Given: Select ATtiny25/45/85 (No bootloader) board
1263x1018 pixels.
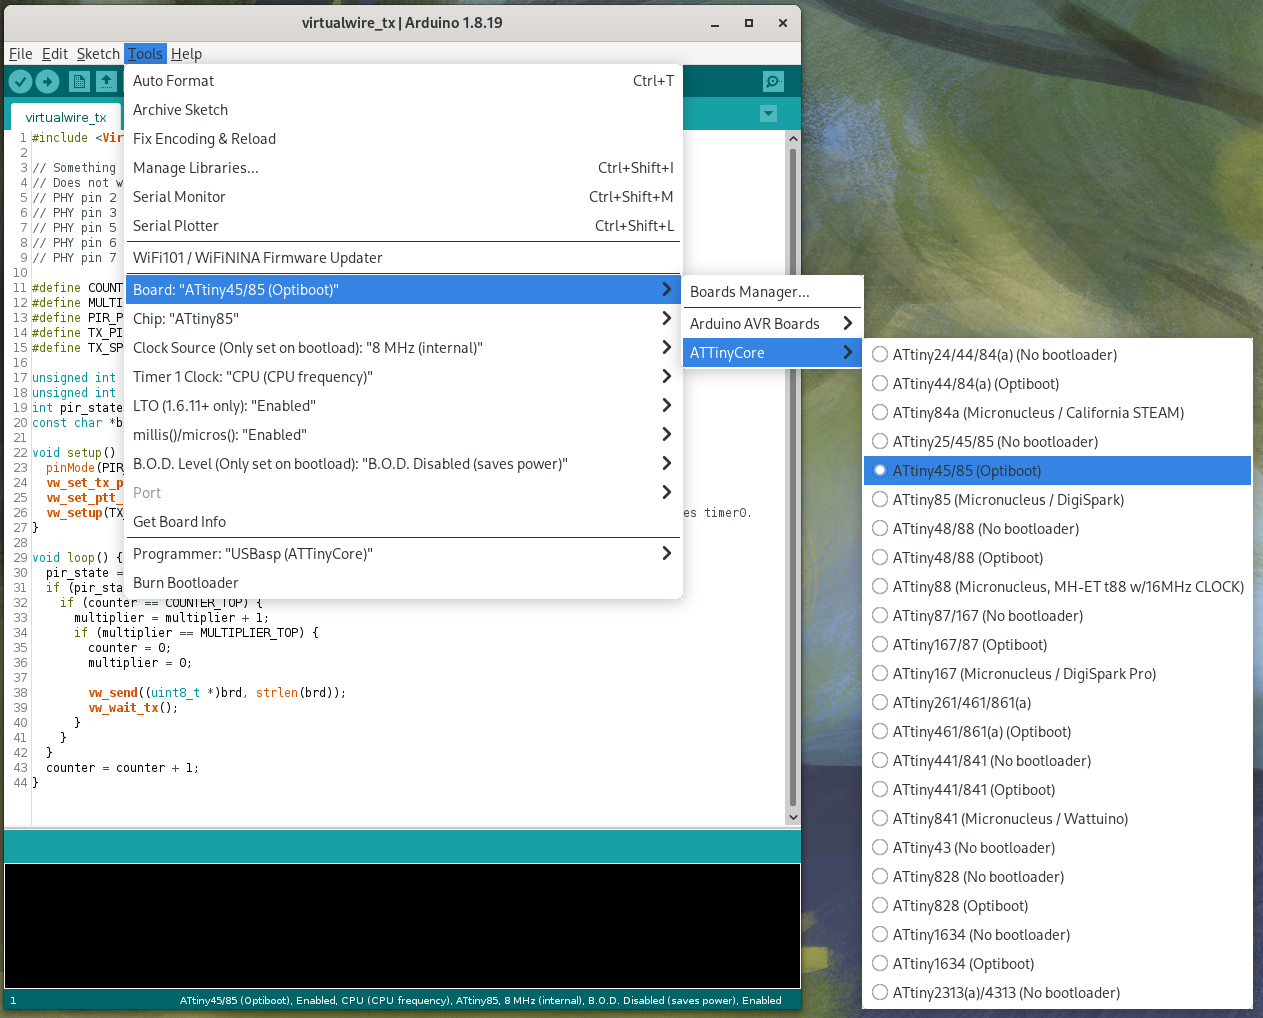Looking at the screenshot, I should [x=1057, y=442].
